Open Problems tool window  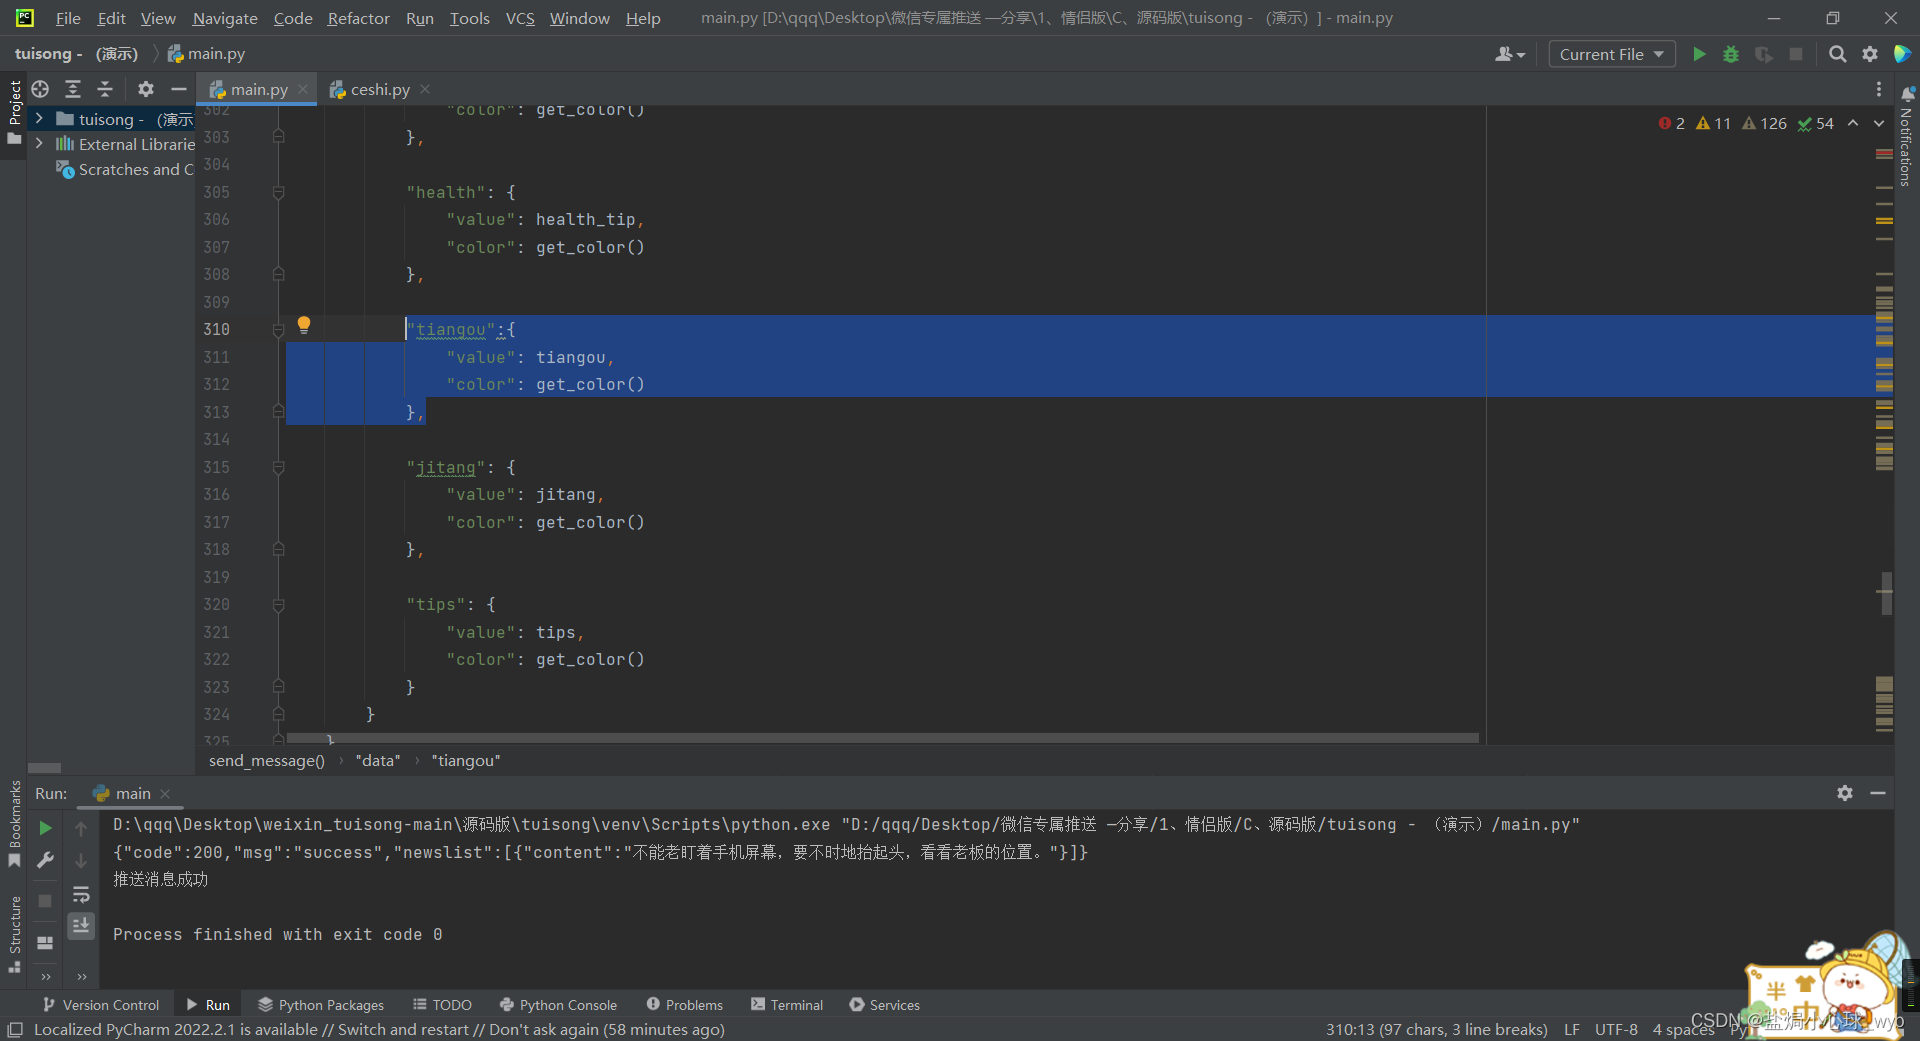click(685, 1004)
